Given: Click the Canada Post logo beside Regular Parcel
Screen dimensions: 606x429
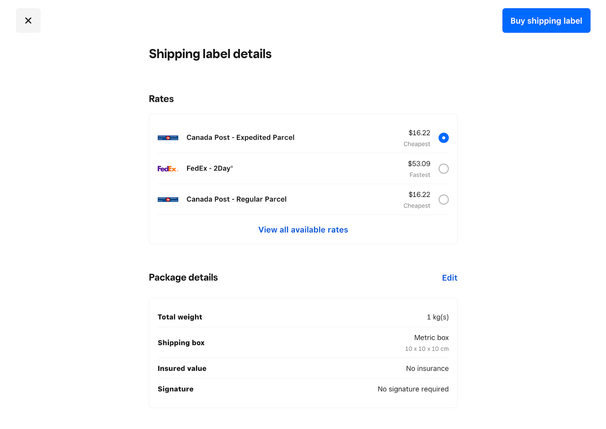Looking at the screenshot, I should point(168,200).
